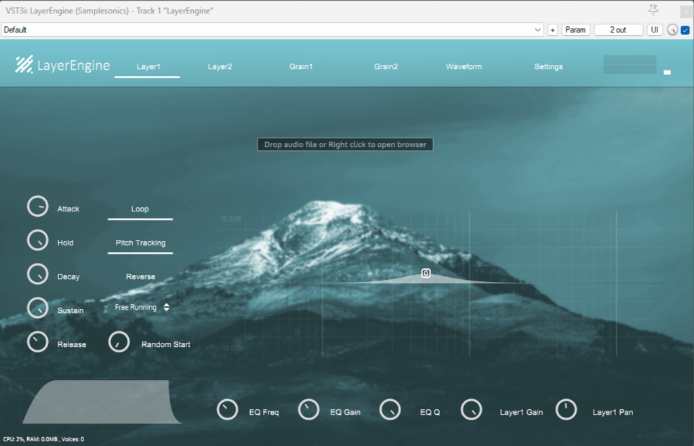Click the drop audio file area
694x446 pixels.
pos(345,145)
